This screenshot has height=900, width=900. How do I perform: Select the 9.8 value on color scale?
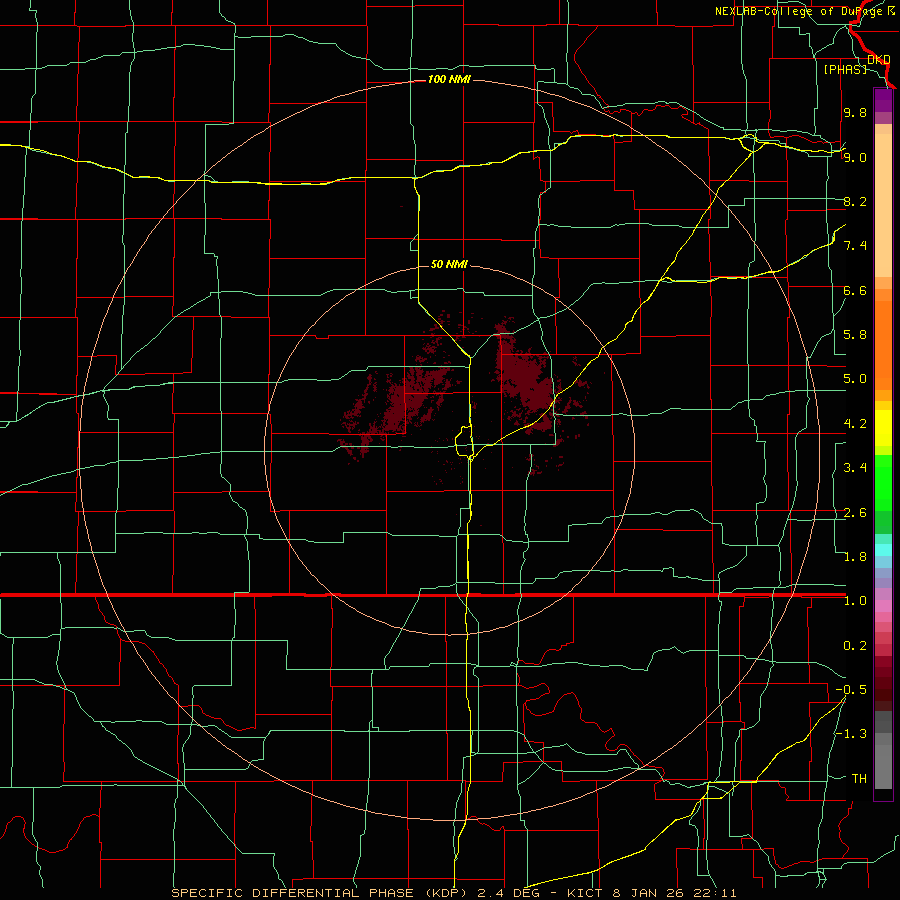pos(855,112)
